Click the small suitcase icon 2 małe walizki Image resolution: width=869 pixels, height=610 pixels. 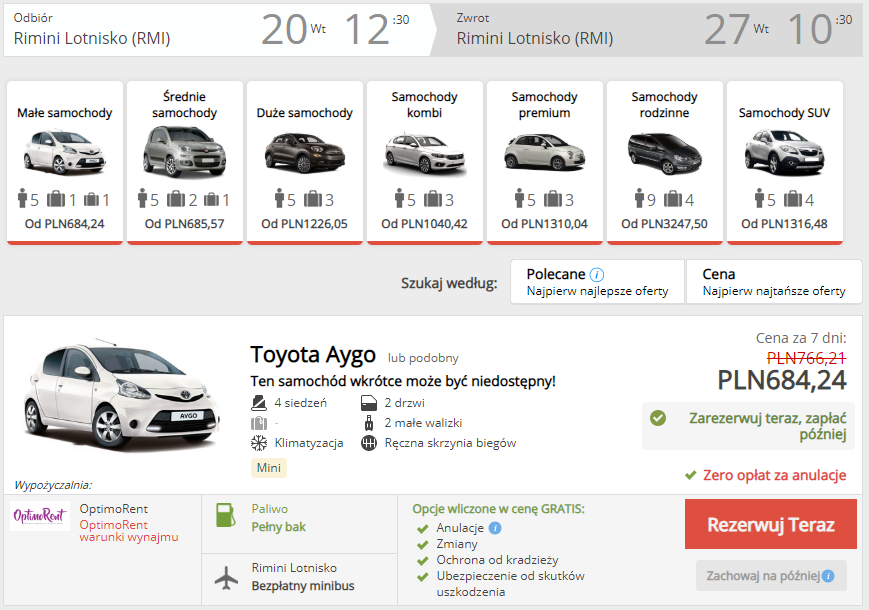pyautogui.click(x=369, y=423)
